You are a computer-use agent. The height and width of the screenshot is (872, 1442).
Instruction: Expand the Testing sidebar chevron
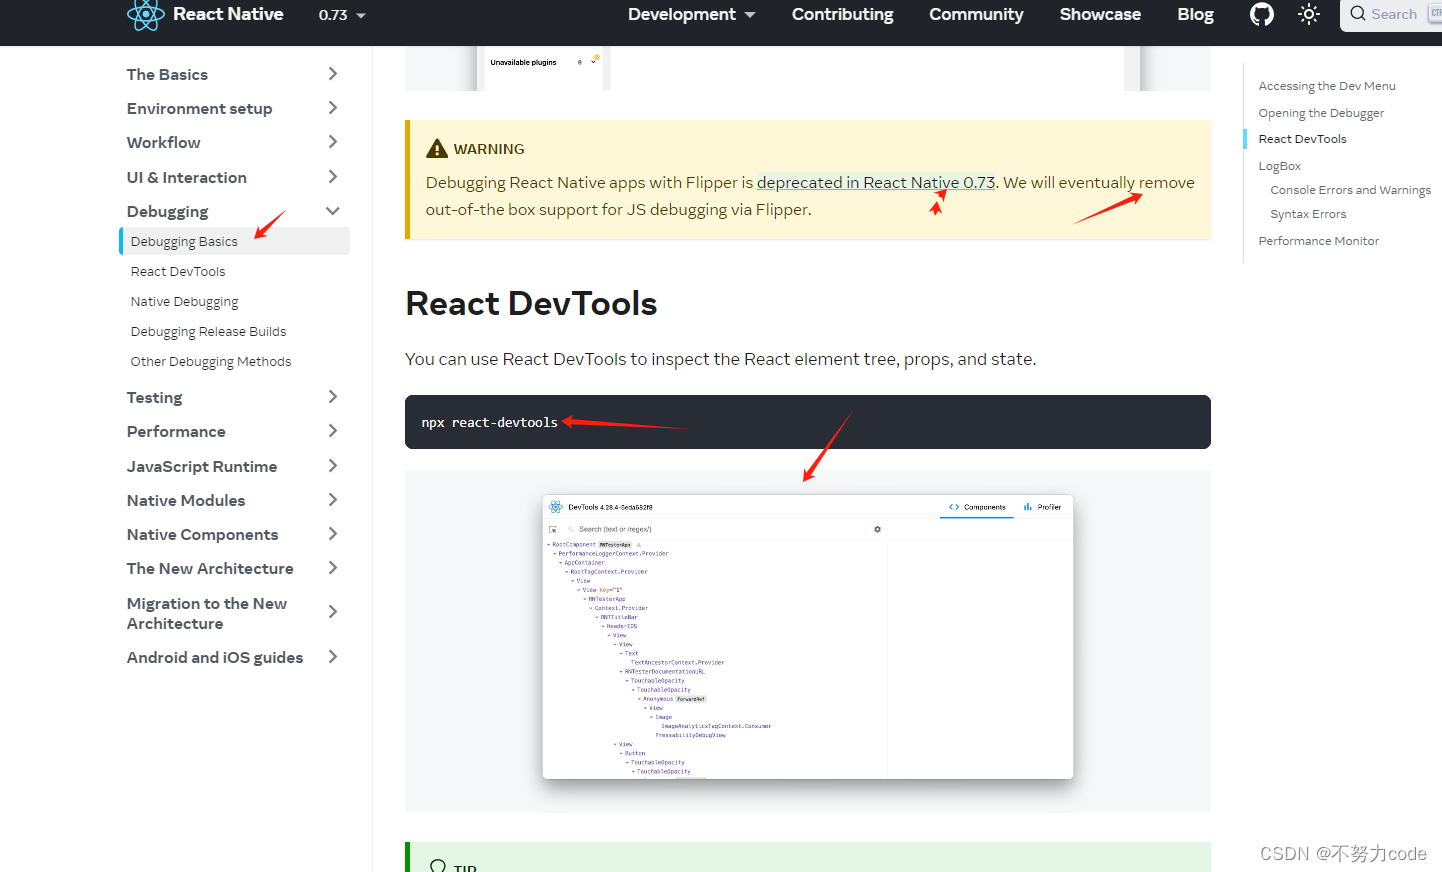(333, 397)
